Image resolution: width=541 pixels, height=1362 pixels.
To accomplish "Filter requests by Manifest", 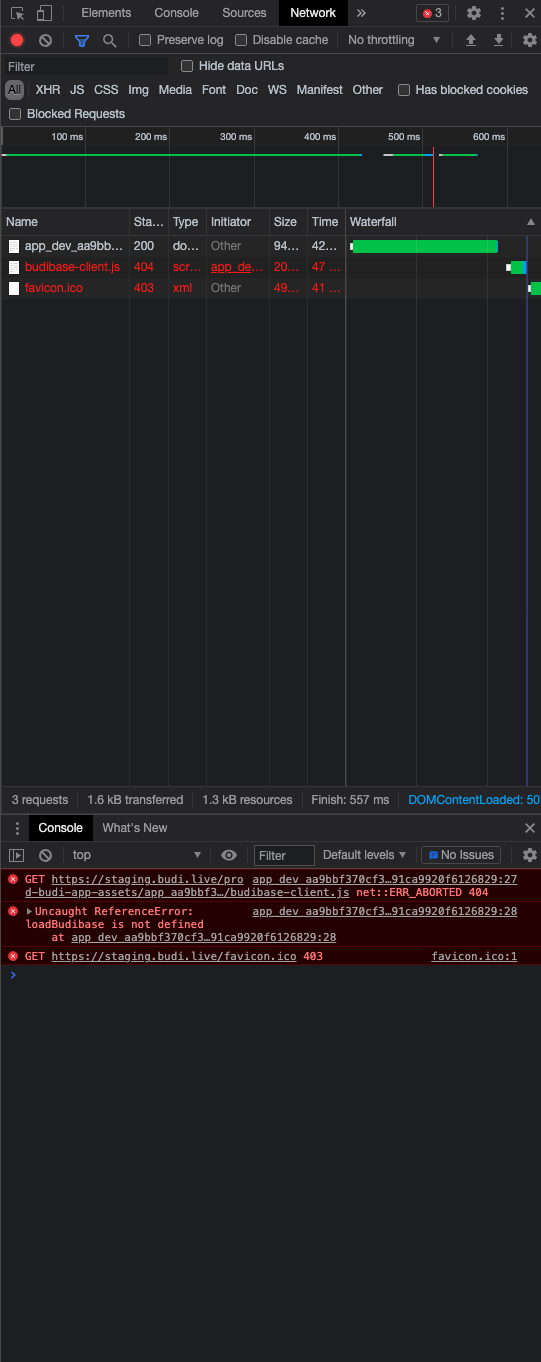I will point(319,90).
